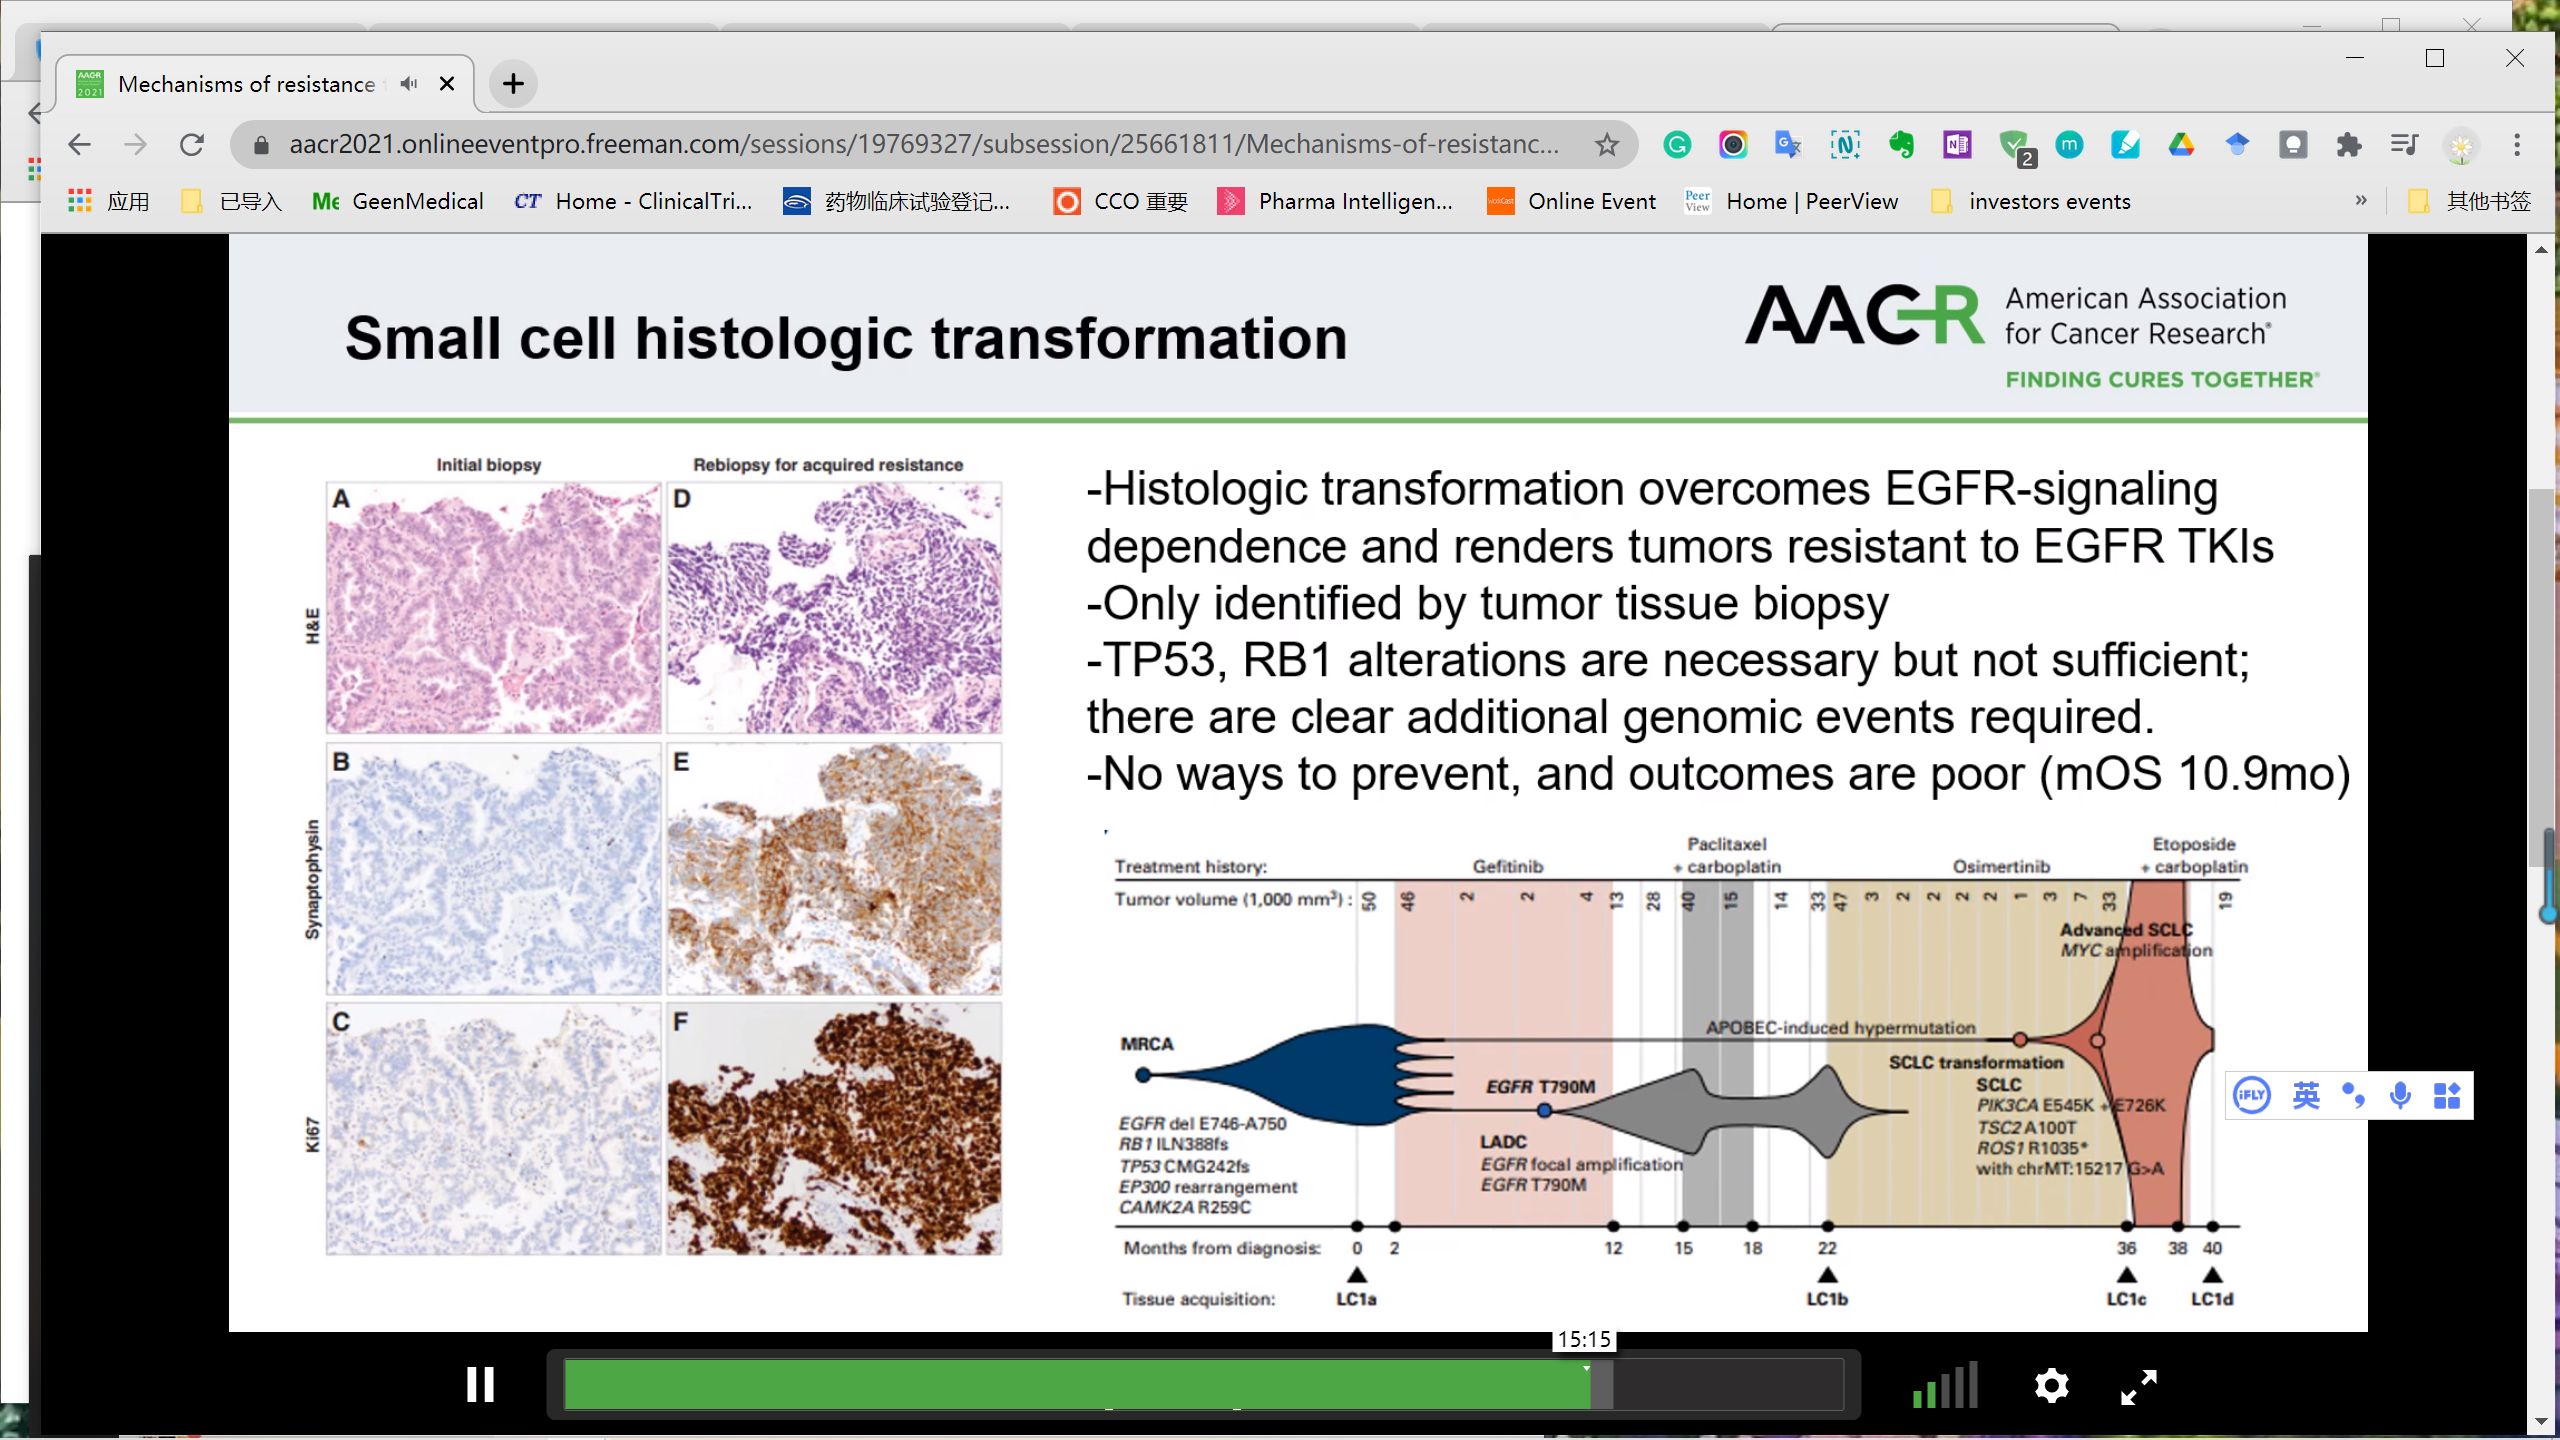This screenshot has height=1440, width=2560.
Task: Expand the hidden bookmarks chevron
Action: [2360, 201]
